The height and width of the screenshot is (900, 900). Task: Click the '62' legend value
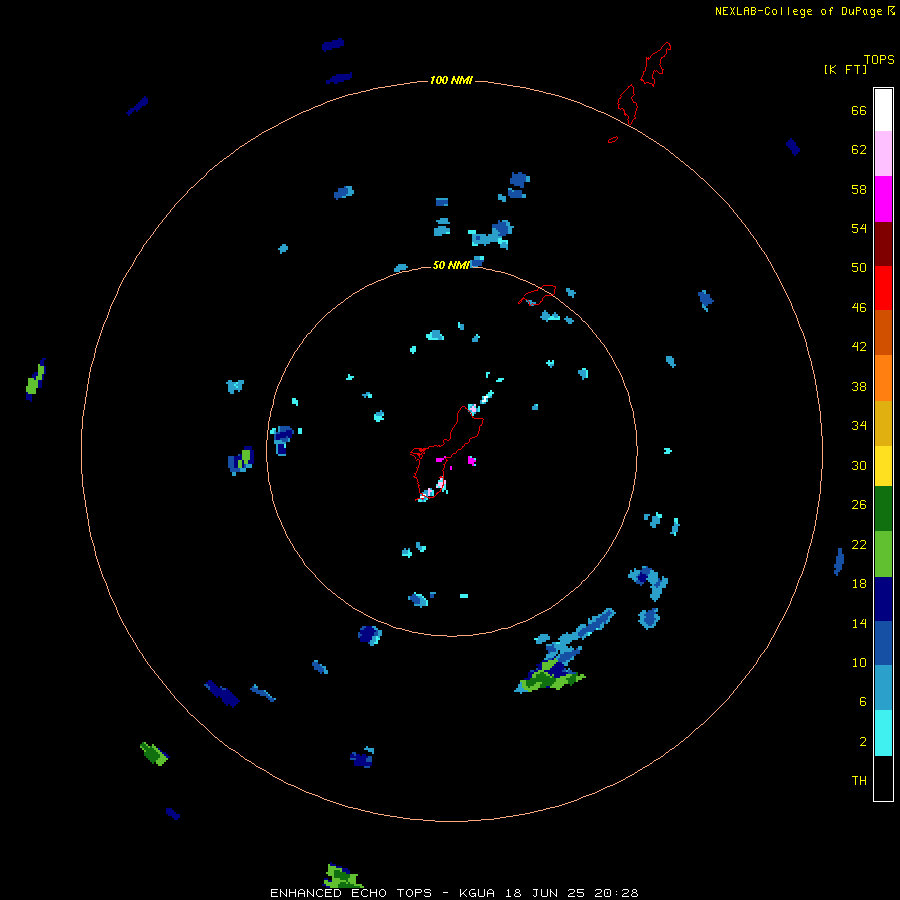point(859,149)
